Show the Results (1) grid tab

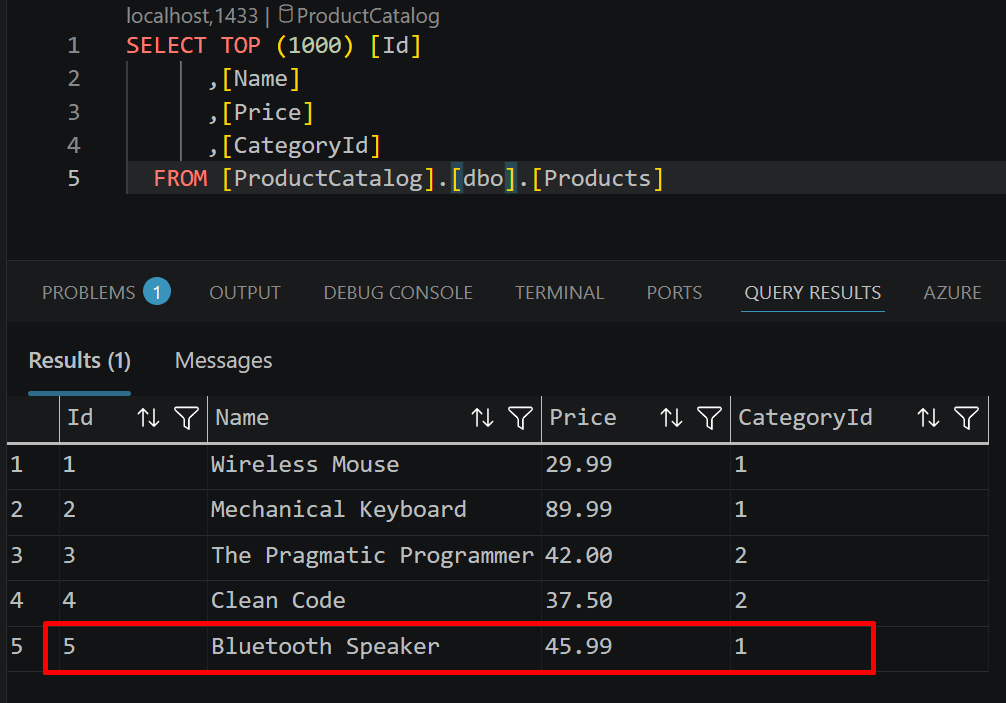[x=80, y=360]
